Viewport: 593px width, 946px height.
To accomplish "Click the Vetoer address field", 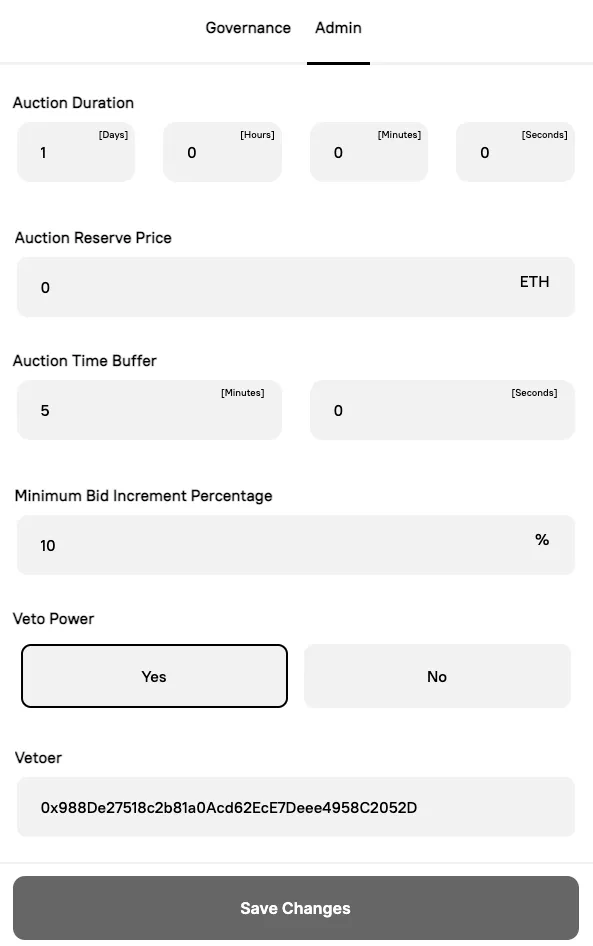I will [x=296, y=807].
